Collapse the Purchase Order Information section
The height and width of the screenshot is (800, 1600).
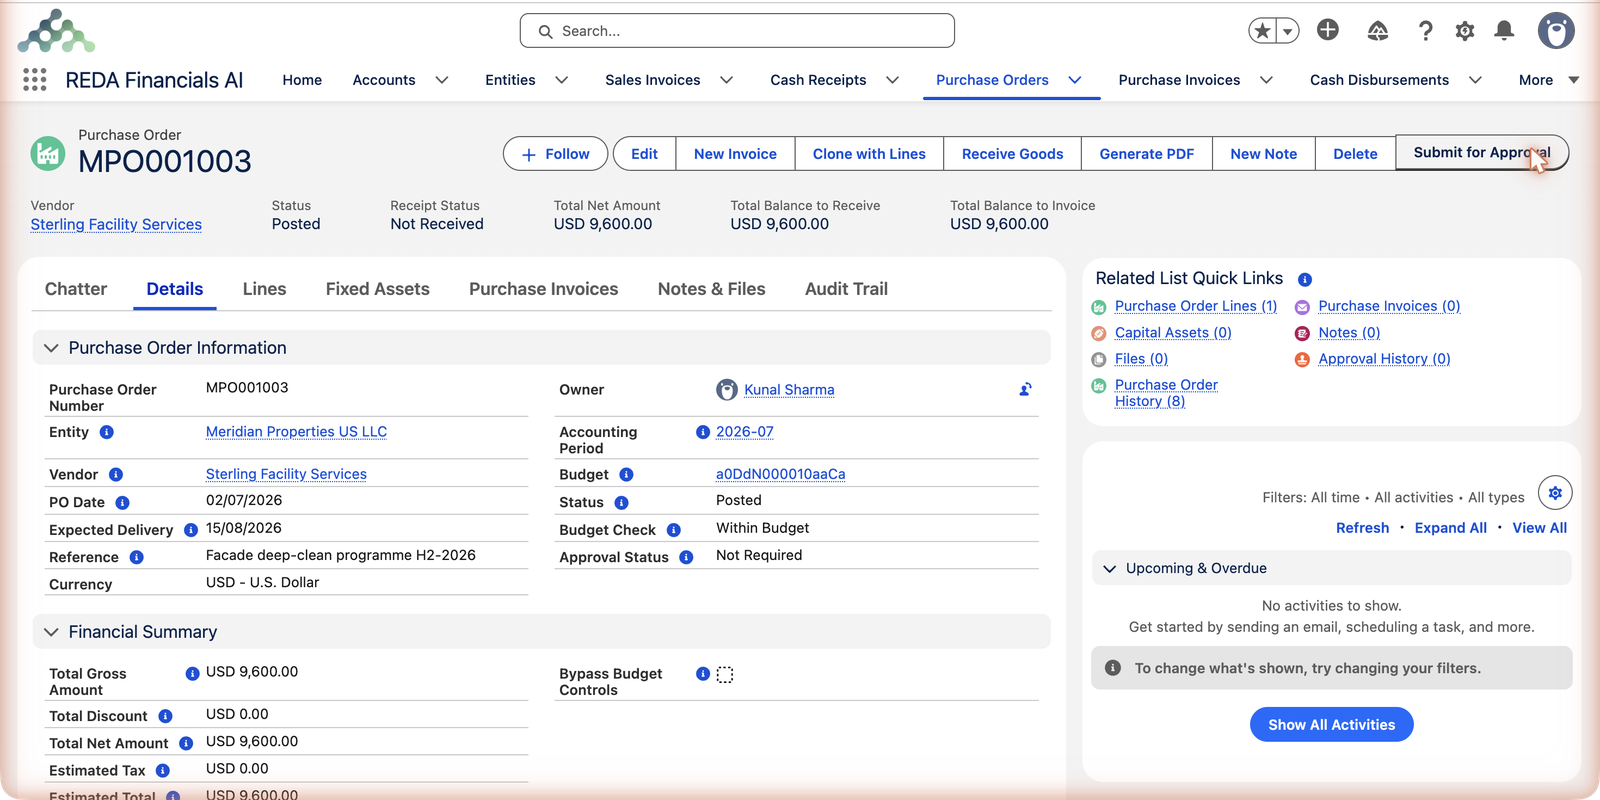click(x=51, y=348)
